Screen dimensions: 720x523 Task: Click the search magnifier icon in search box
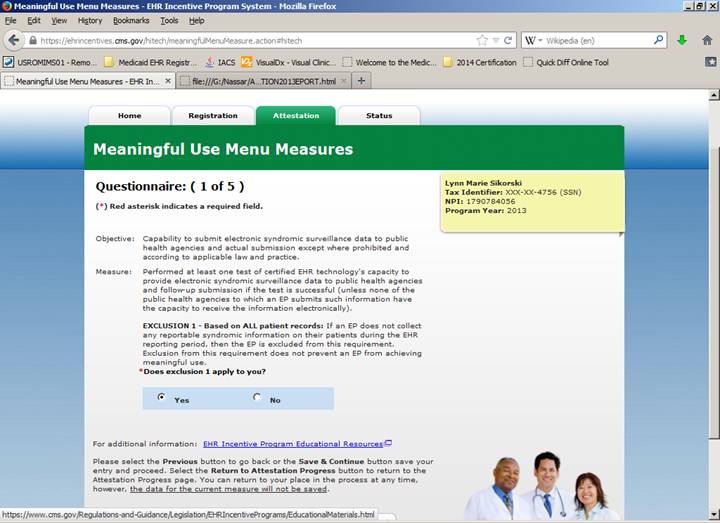(659, 41)
